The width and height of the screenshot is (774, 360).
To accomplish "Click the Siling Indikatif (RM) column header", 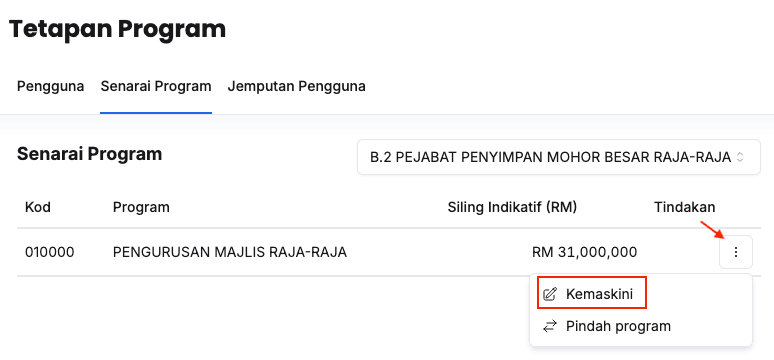I will tap(512, 207).
